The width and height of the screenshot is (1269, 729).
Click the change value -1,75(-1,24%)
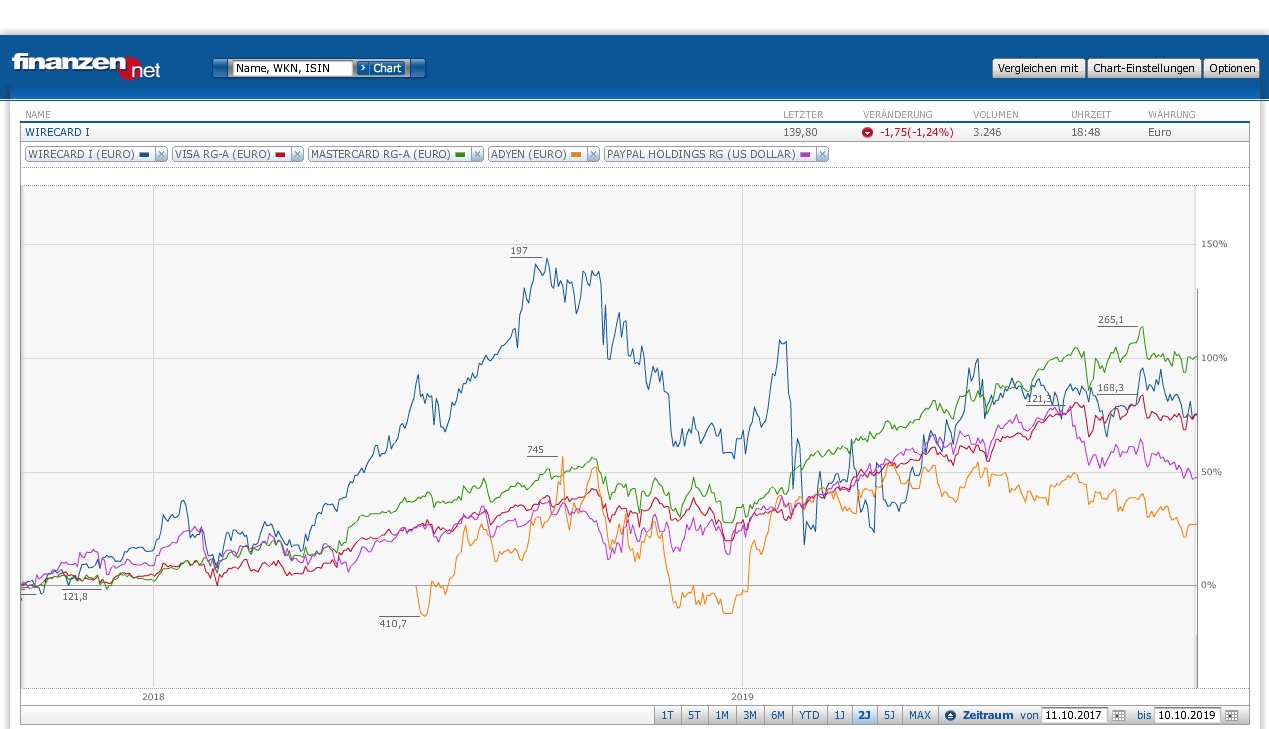pyautogui.click(x=916, y=132)
